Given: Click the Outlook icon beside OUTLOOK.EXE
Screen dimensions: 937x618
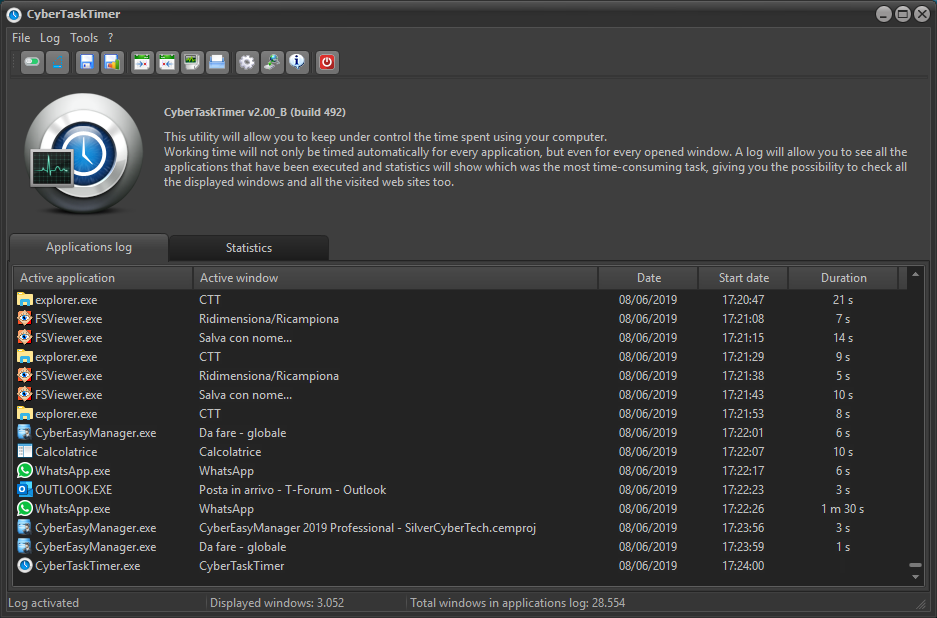Looking at the screenshot, I should click(x=25, y=489).
